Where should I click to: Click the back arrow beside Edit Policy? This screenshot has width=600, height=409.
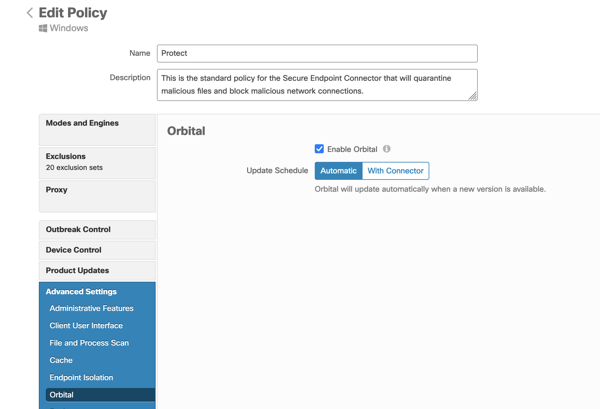click(29, 13)
